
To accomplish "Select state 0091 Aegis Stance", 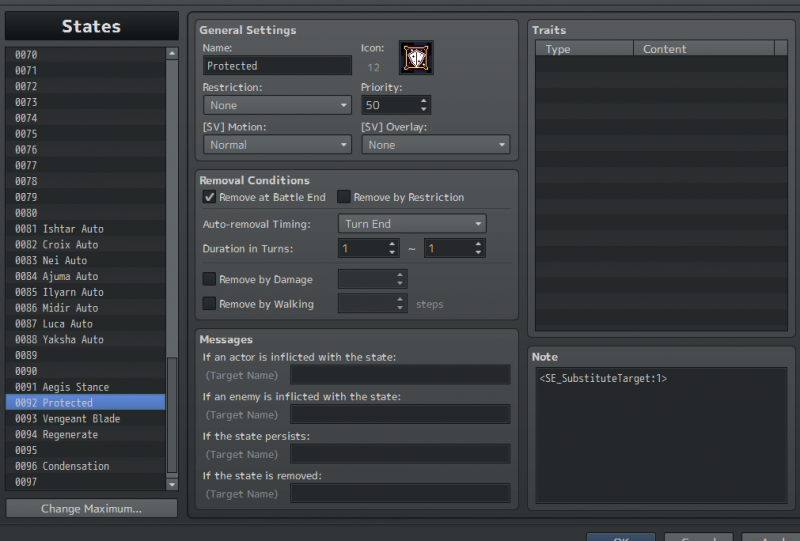I will pyautogui.click(x=85, y=387).
